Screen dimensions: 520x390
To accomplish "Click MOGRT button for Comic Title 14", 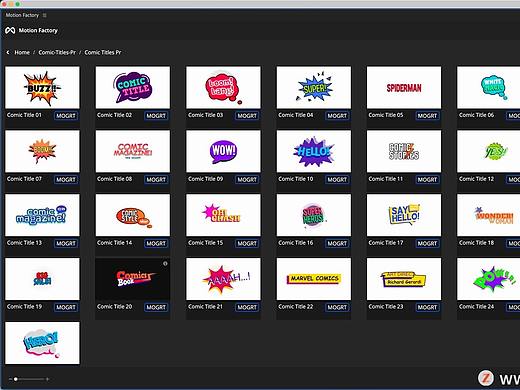I will (x=156, y=243).
